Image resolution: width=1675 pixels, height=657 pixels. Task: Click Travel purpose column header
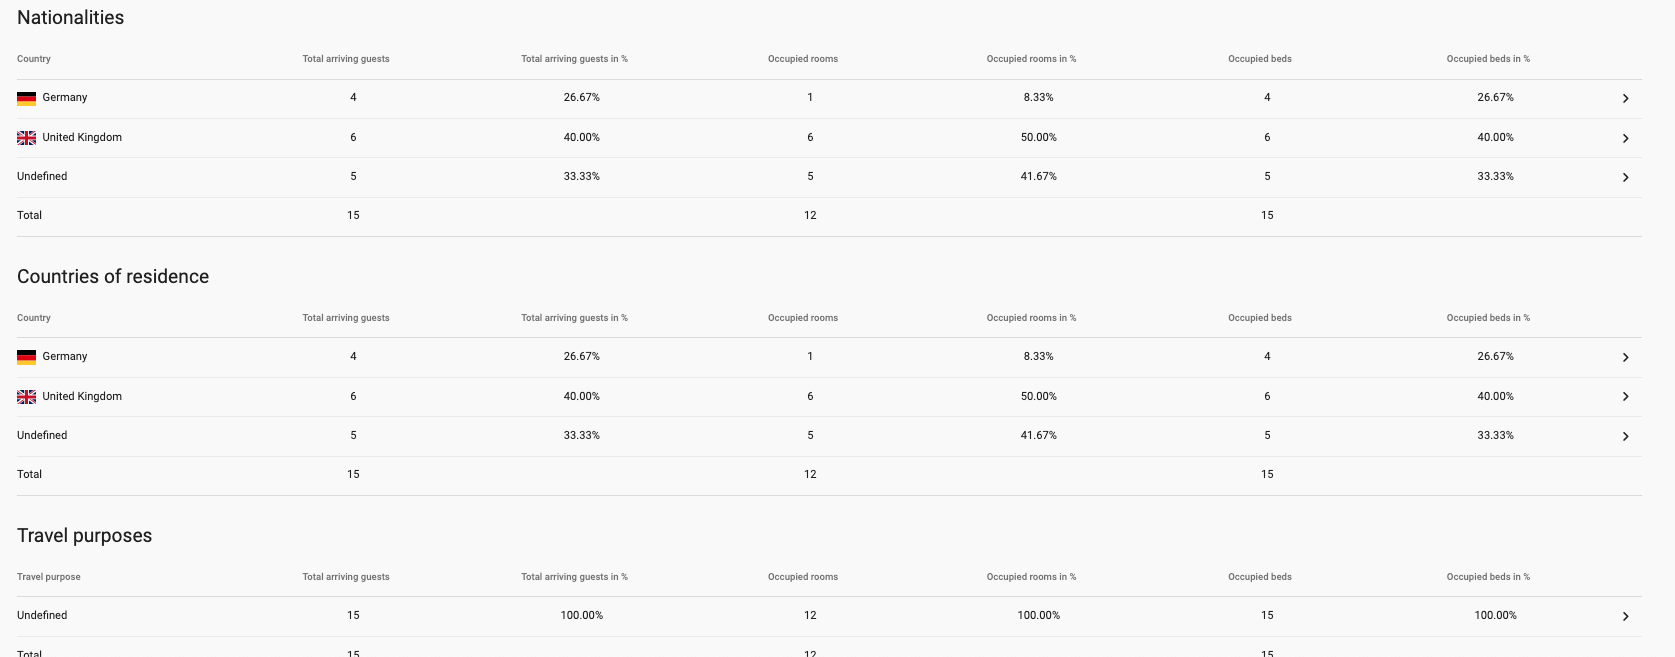click(x=49, y=577)
